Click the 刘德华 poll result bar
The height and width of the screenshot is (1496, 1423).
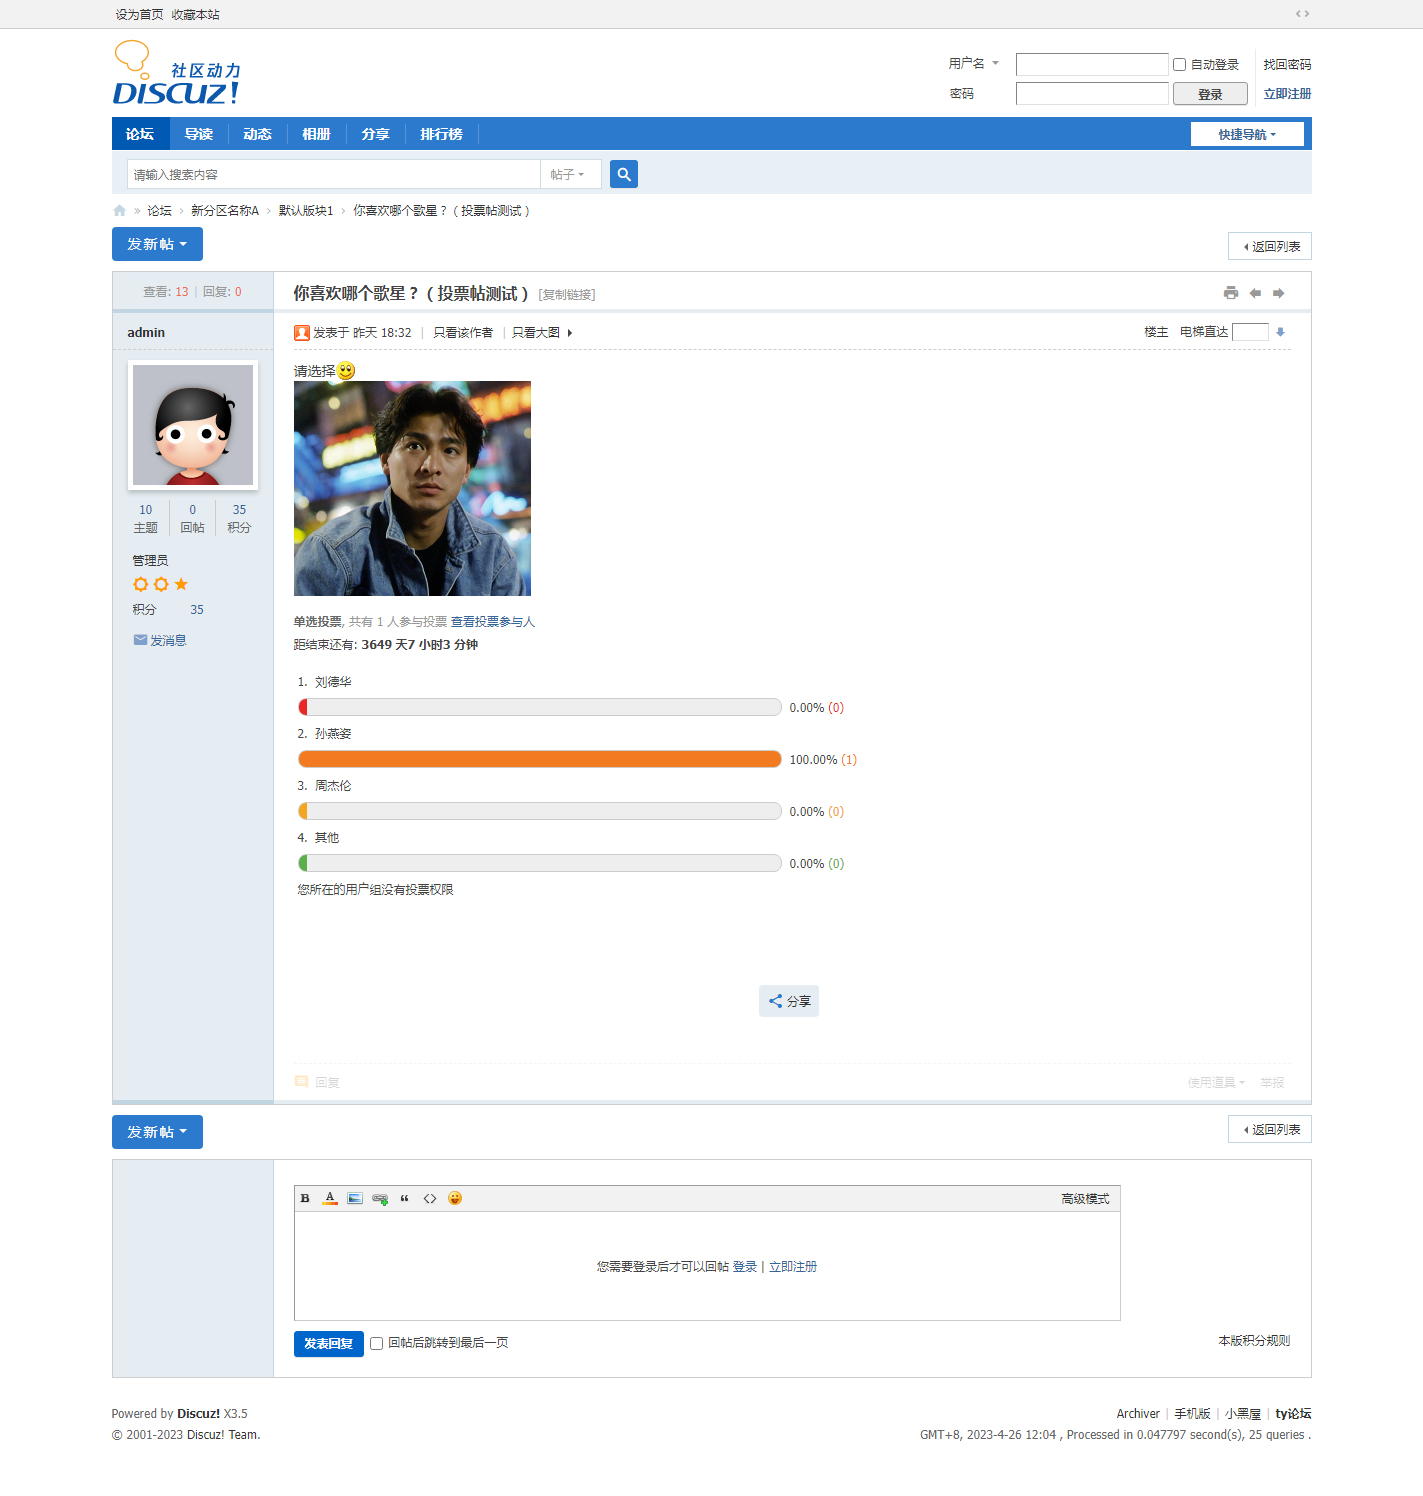coord(540,707)
